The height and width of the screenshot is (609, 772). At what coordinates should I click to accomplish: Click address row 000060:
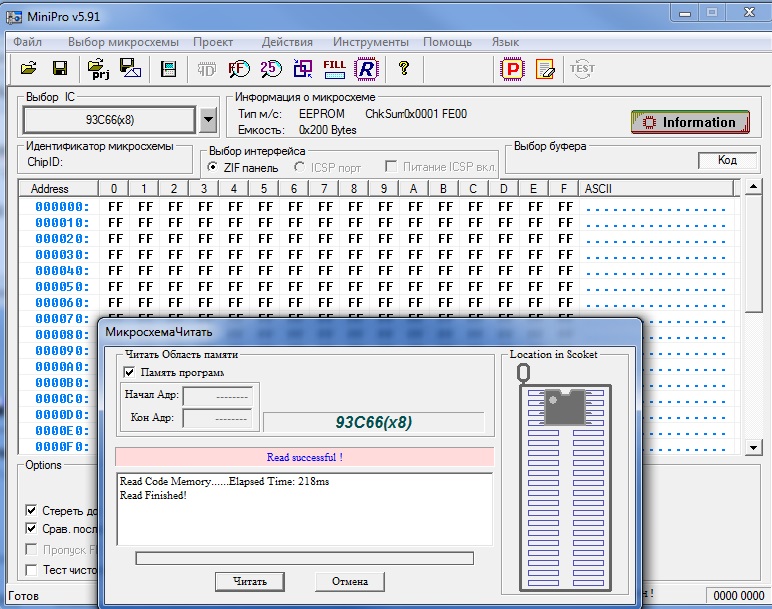[62, 303]
